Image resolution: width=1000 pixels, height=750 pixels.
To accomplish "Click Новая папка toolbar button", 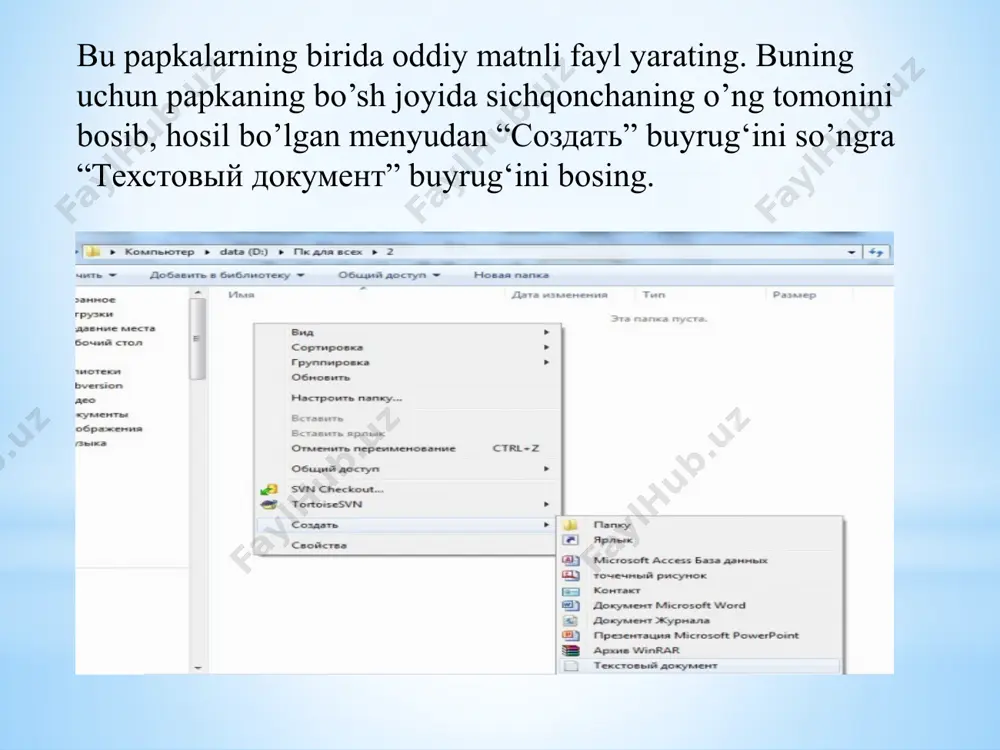I will point(511,275).
